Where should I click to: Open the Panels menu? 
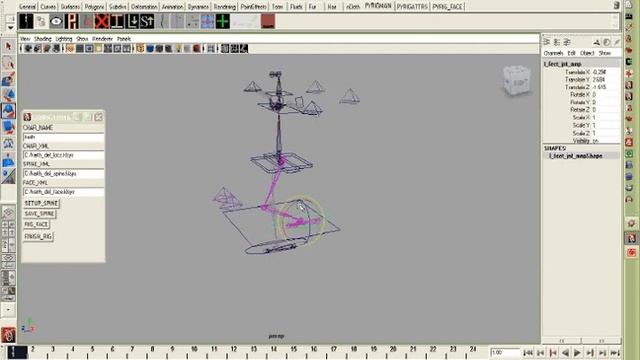pyautogui.click(x=124, y=39)
